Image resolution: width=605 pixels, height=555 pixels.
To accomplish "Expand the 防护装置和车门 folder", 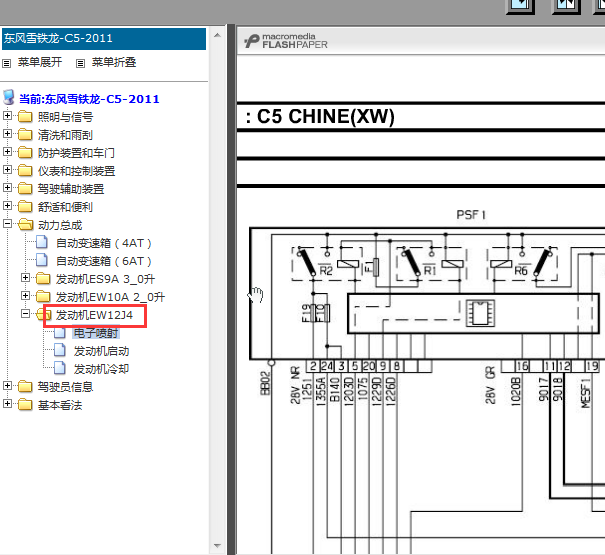I will point(7,151).
